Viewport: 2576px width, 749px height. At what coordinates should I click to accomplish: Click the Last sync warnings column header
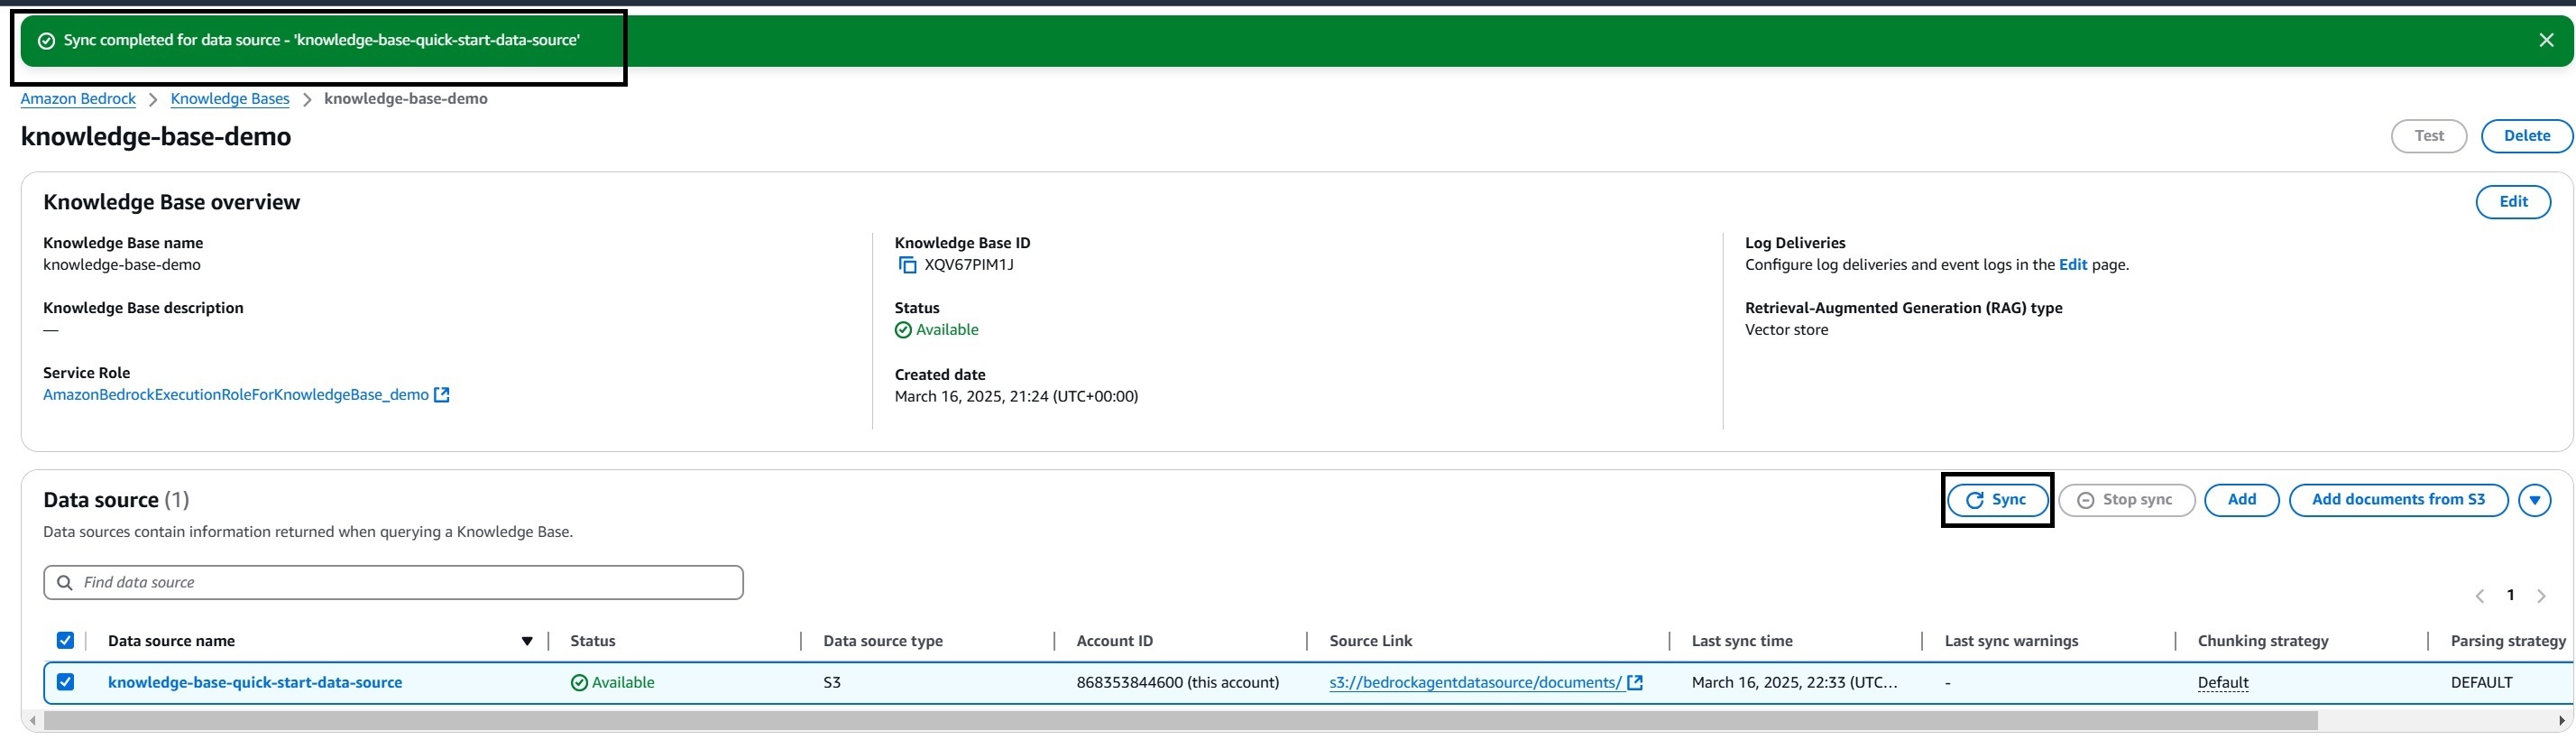(2011, 641)
